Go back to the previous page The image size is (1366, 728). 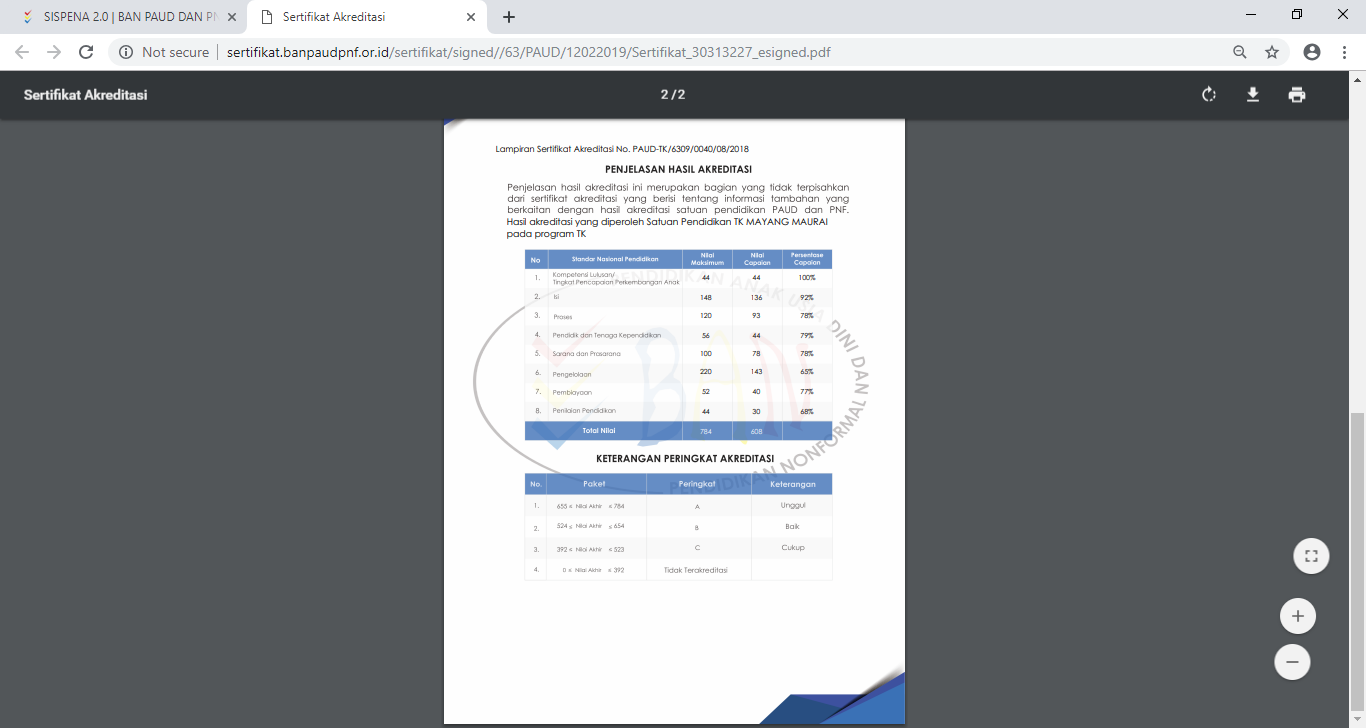coord(22,52)
